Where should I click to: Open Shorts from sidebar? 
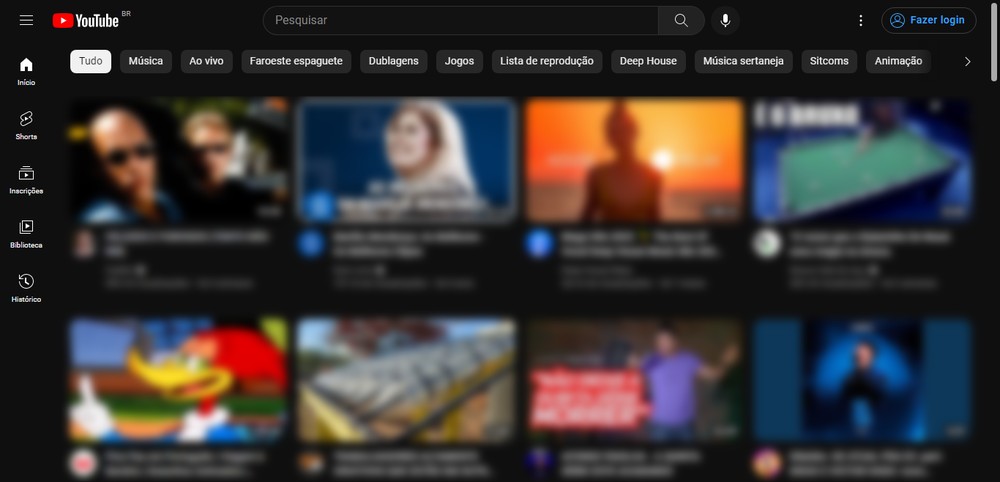pos(26,126)
